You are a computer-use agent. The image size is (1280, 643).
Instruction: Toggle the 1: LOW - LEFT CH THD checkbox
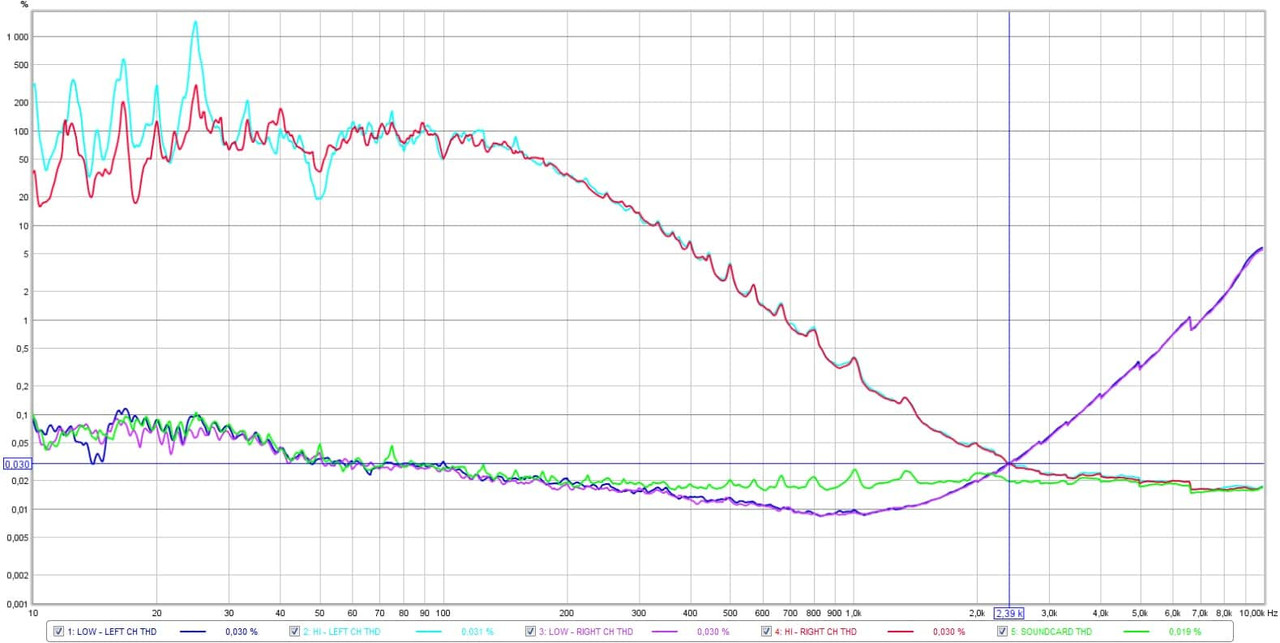click(58, 631)
